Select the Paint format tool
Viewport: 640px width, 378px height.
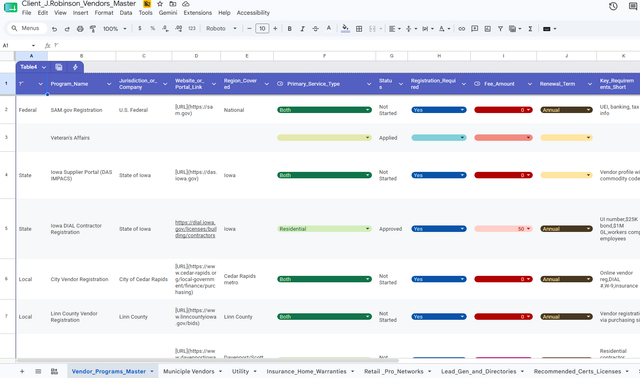point(93,29)
